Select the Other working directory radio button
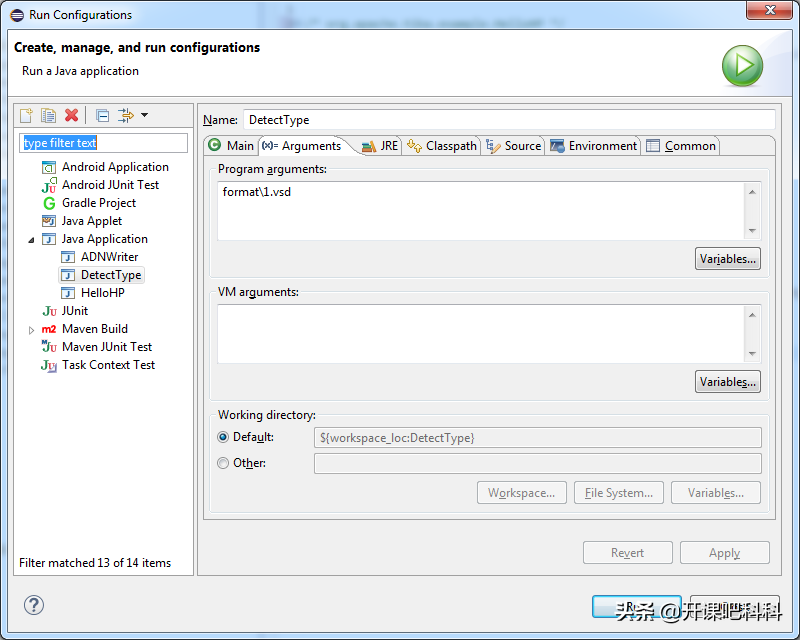800x640 pixels. tap(223, 463)
